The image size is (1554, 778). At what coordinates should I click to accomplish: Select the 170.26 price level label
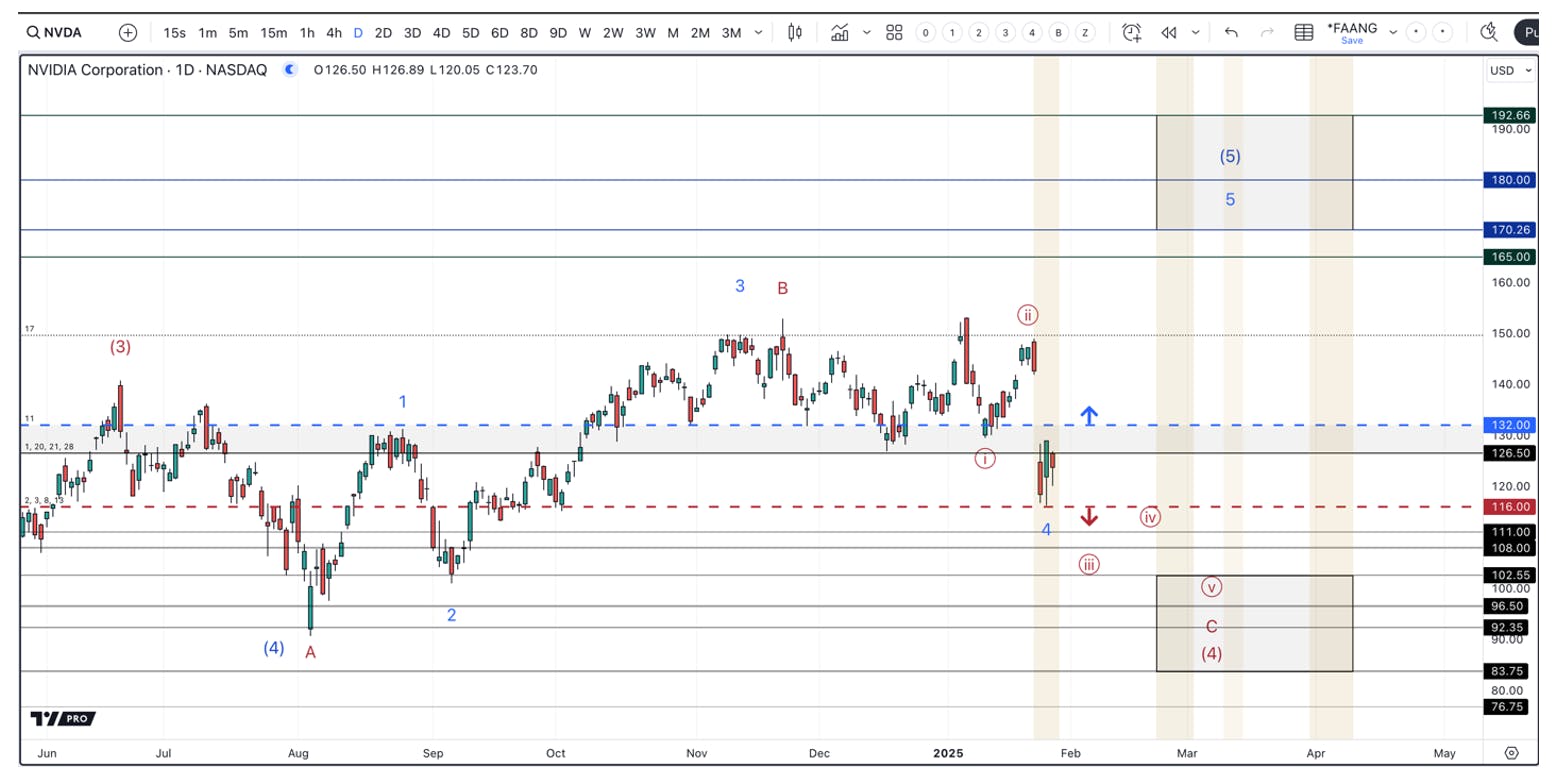(x=1510, y=230)
